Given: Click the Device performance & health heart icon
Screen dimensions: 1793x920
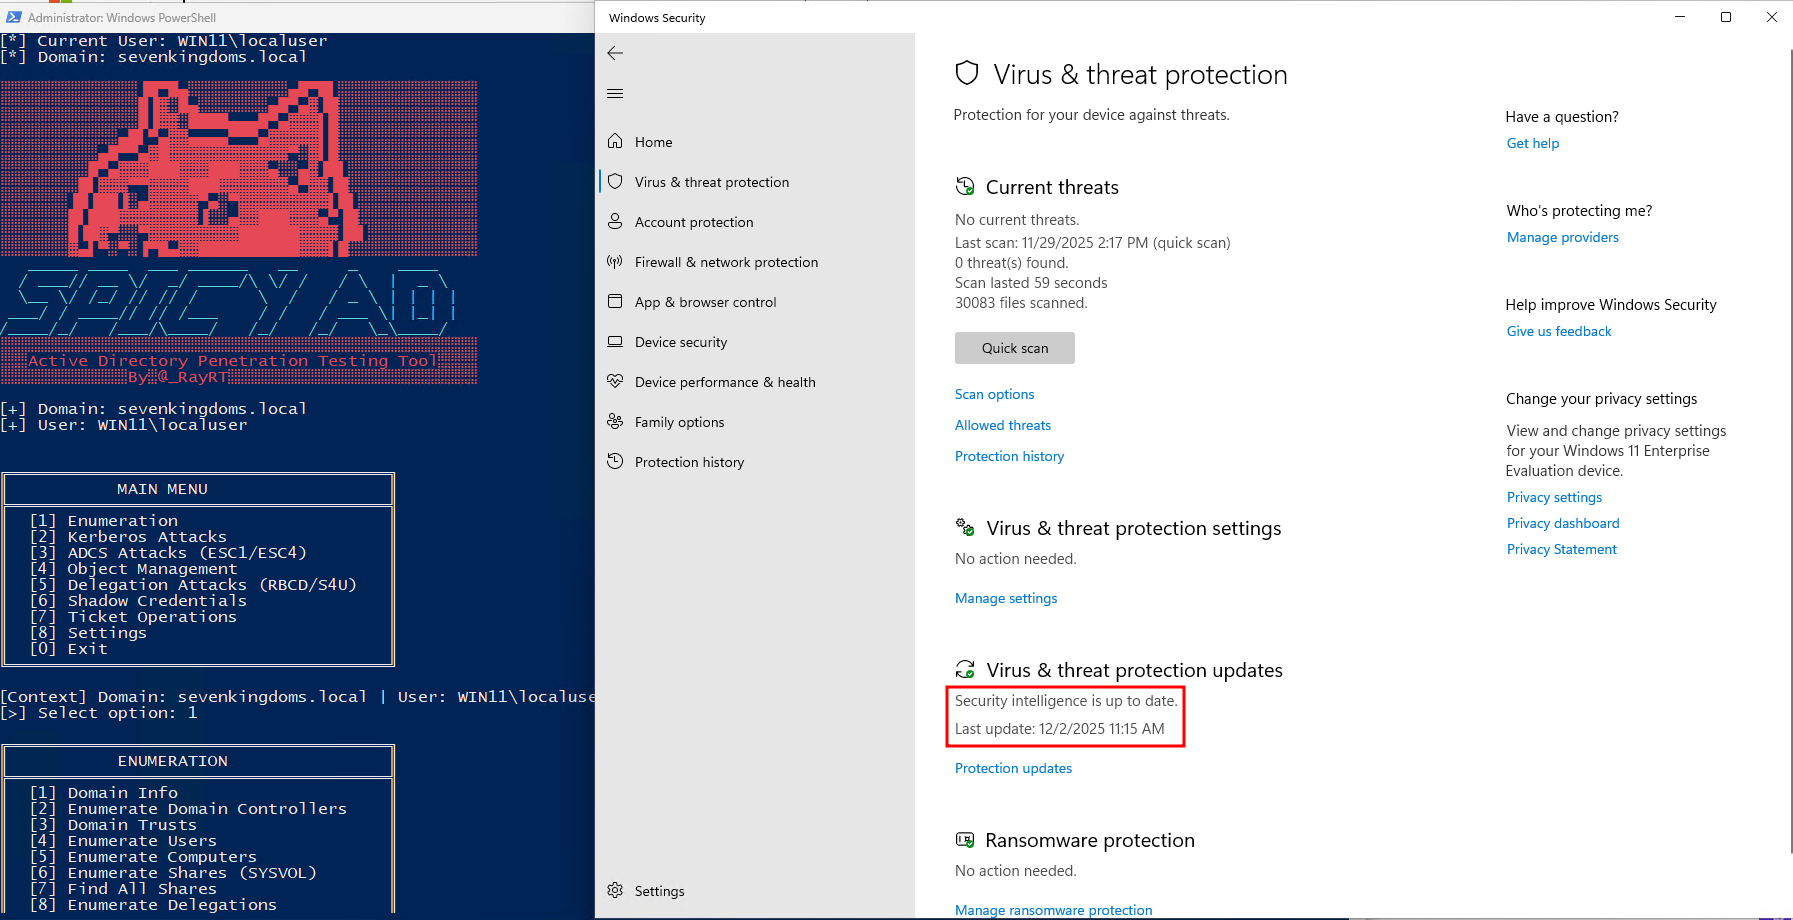Looking at the screenshot, I should 615,381.
